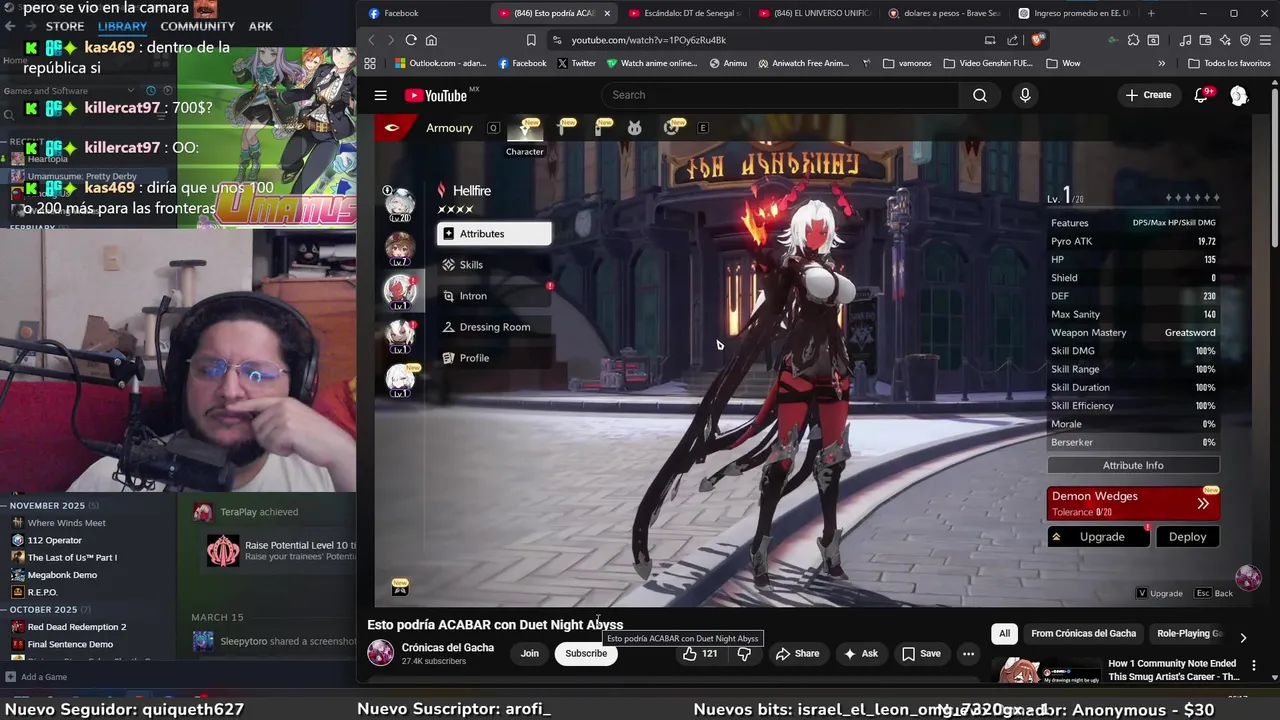Image resolution: width=1280 pixels, height=720 pixels.
Task: Open the suggested video thumbnail at bottom right
Action: (x=1046, y=672)
